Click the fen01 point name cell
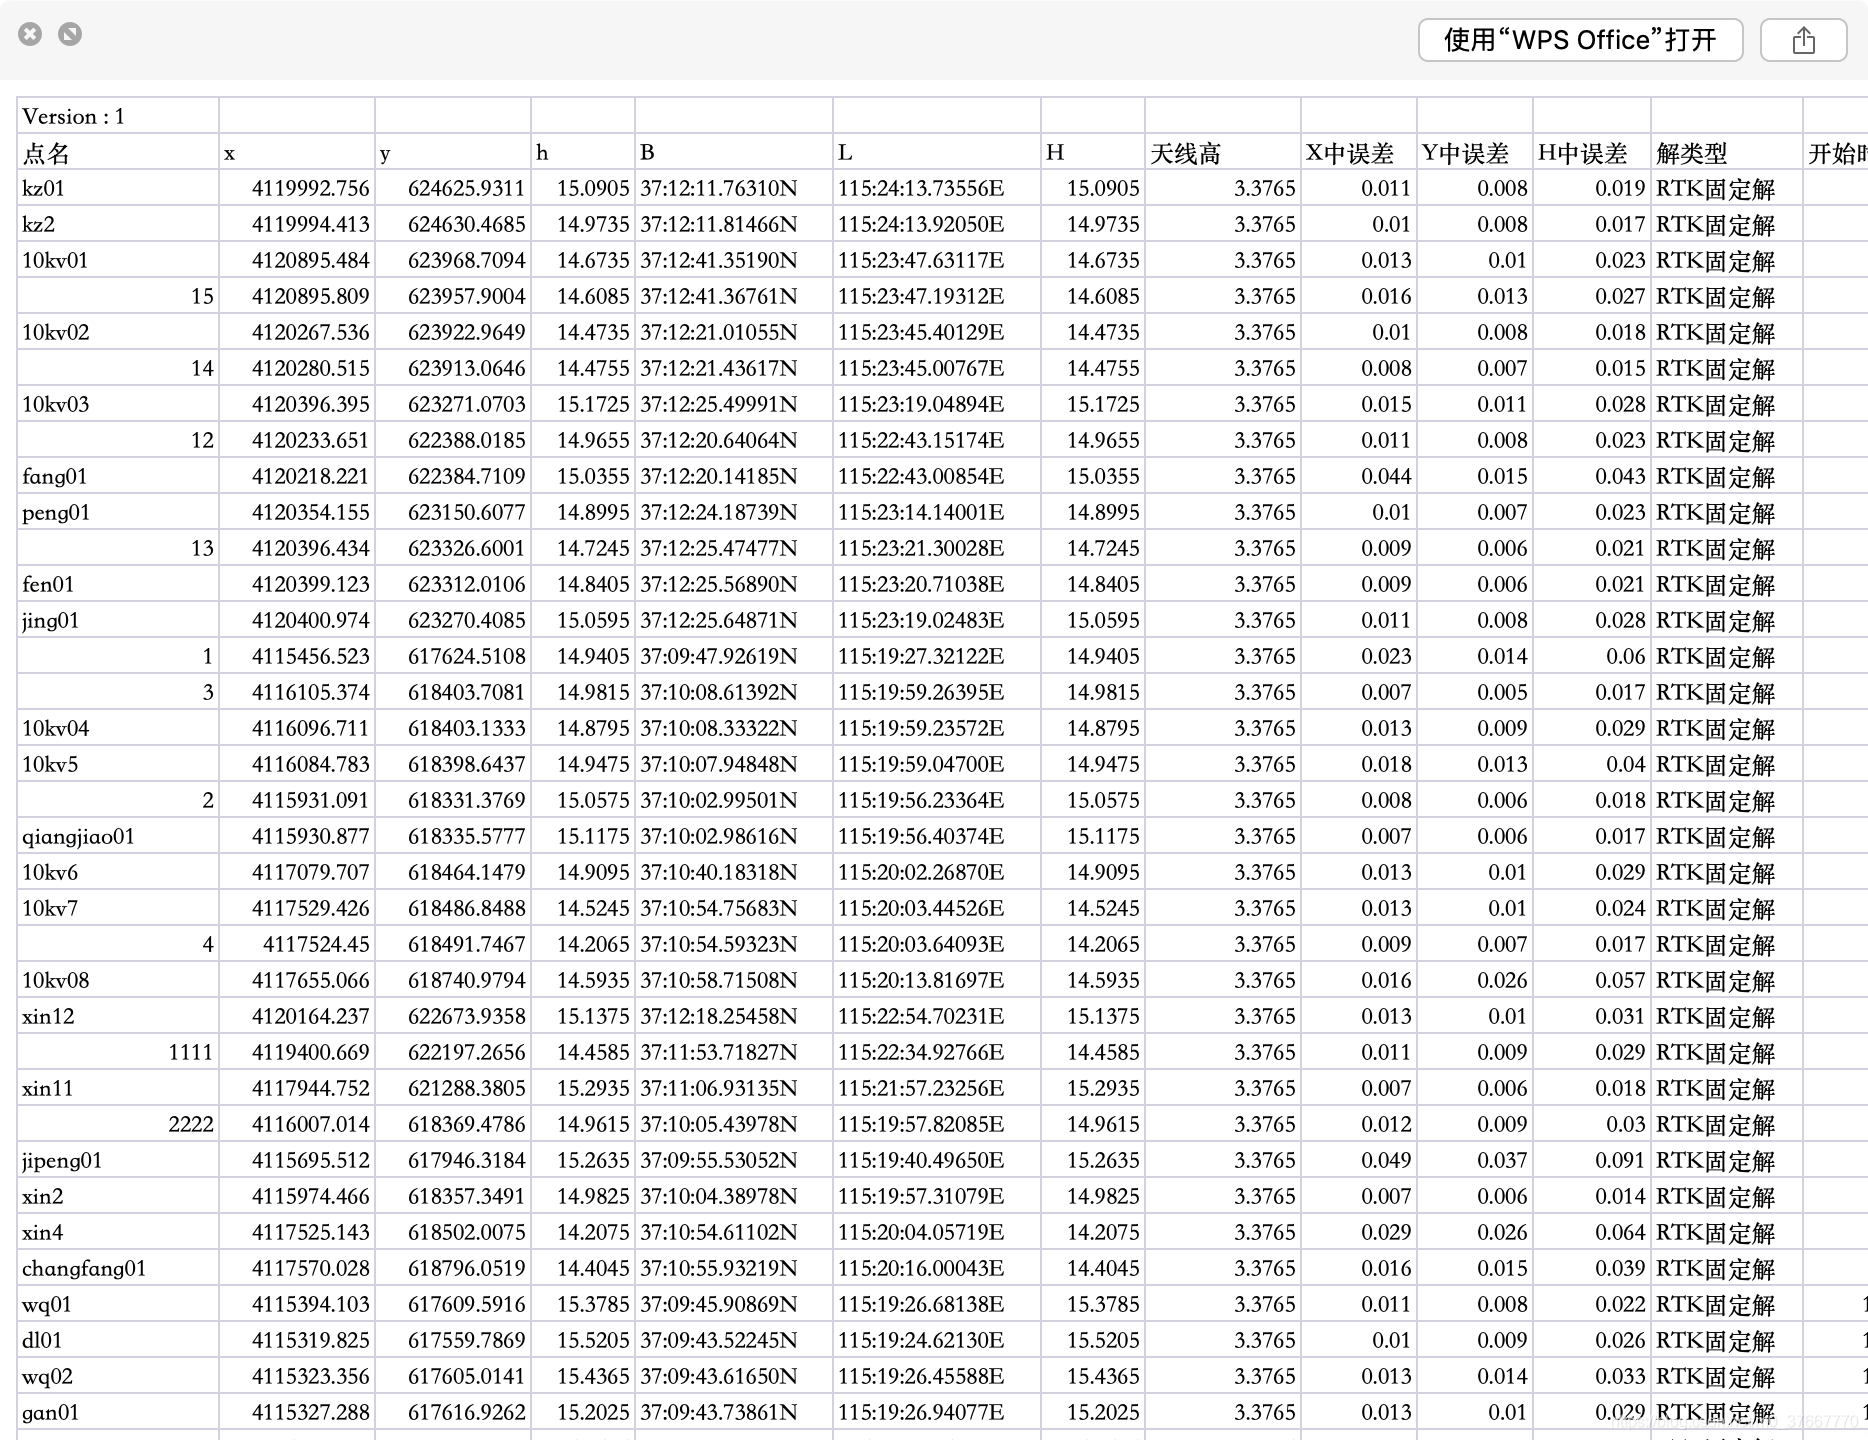This screenshot has height=1440, width=1868. 118,584
